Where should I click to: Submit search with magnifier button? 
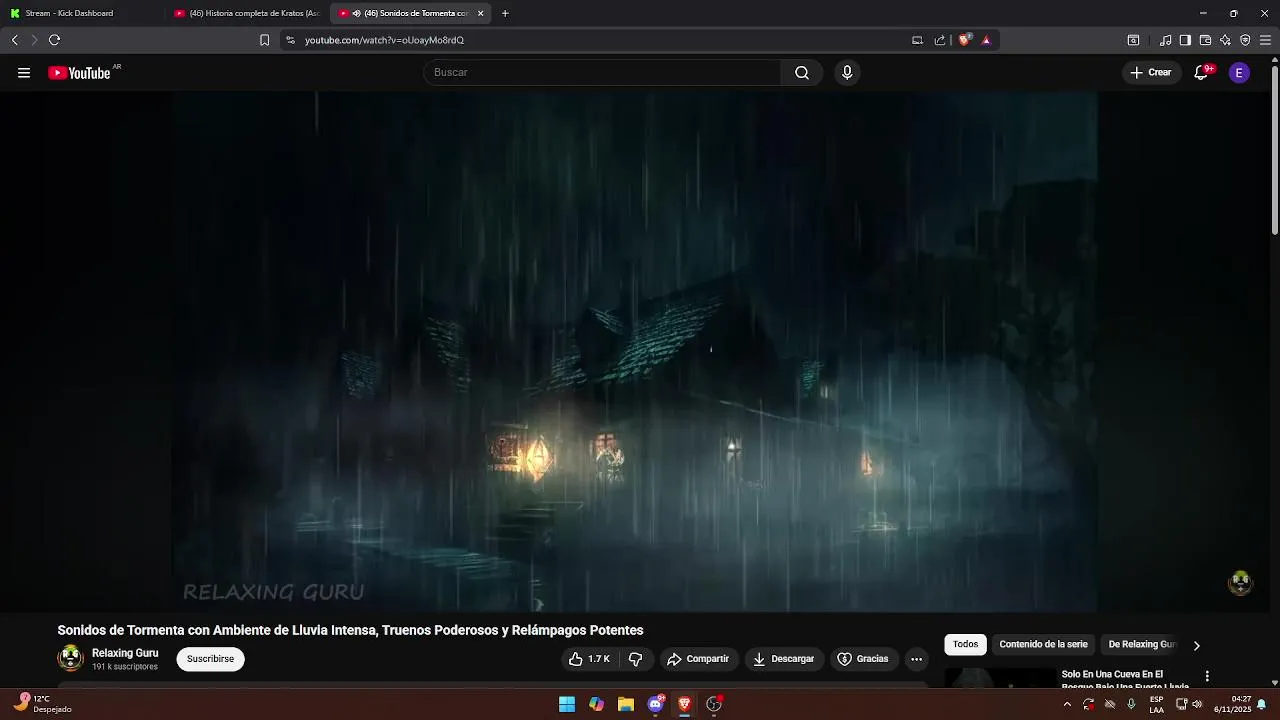click(802, 73)
